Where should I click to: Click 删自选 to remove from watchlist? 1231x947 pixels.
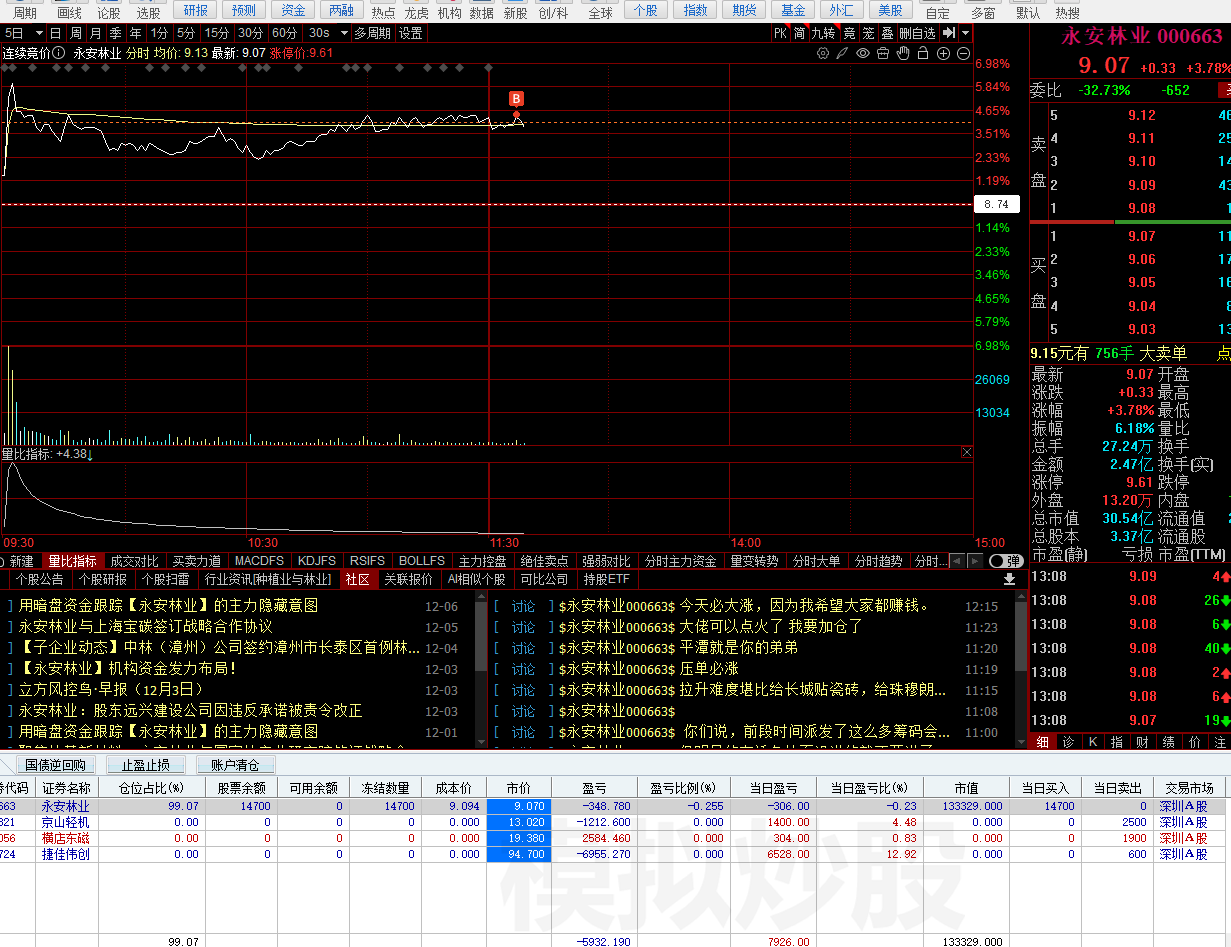tap(918, 33)
